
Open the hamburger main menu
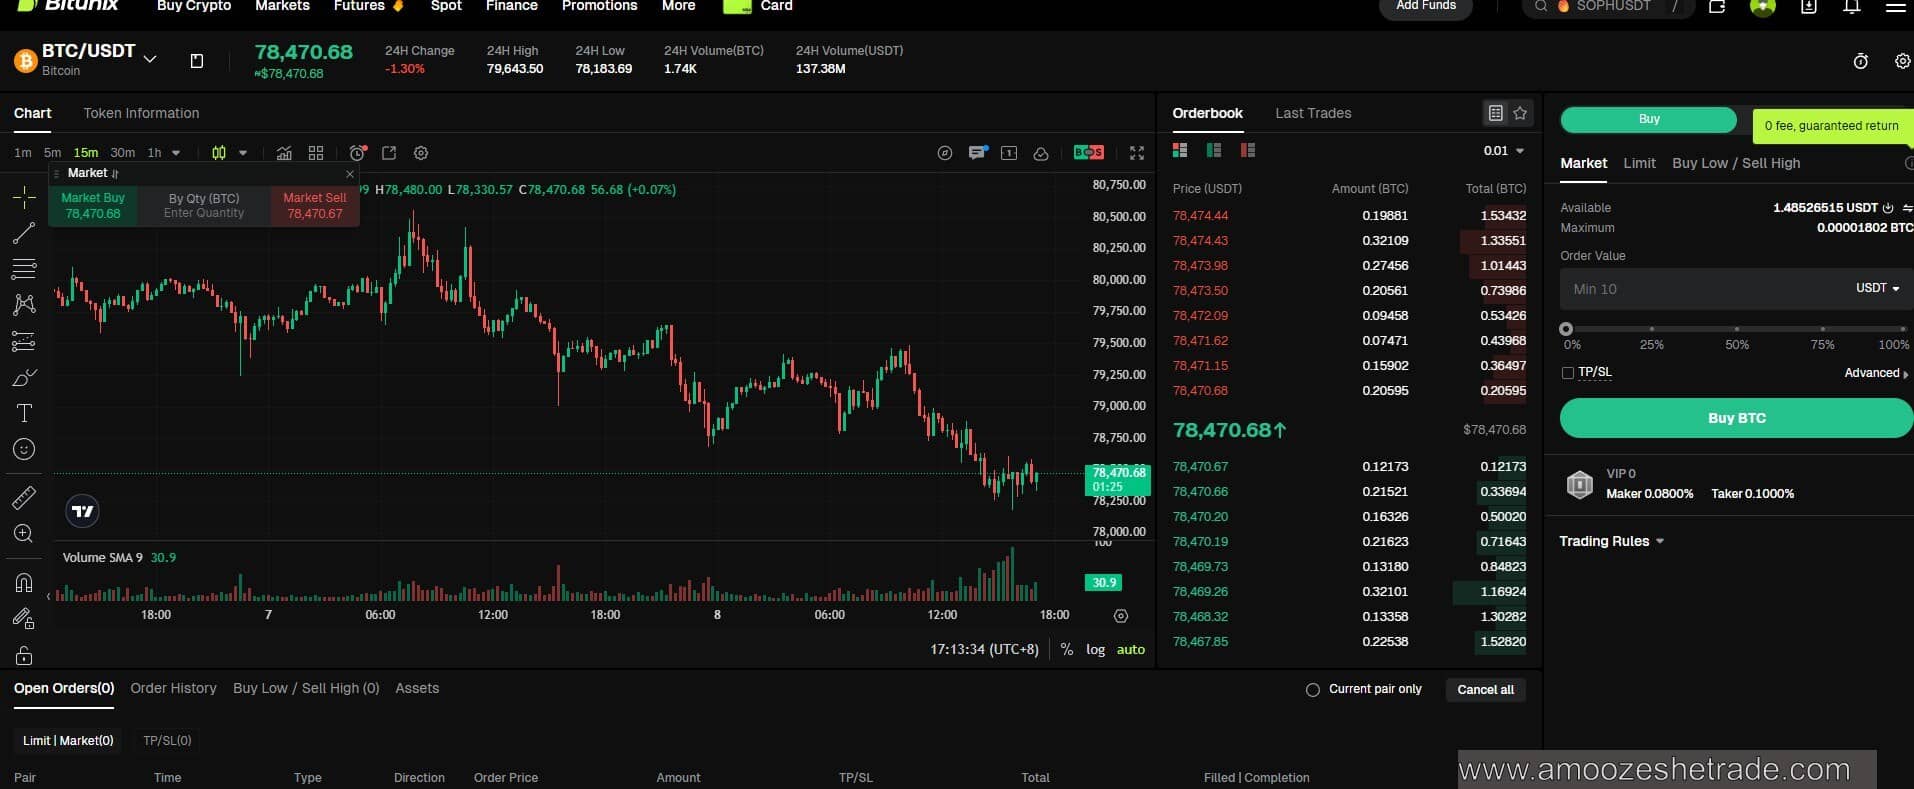coord(1896,7)
